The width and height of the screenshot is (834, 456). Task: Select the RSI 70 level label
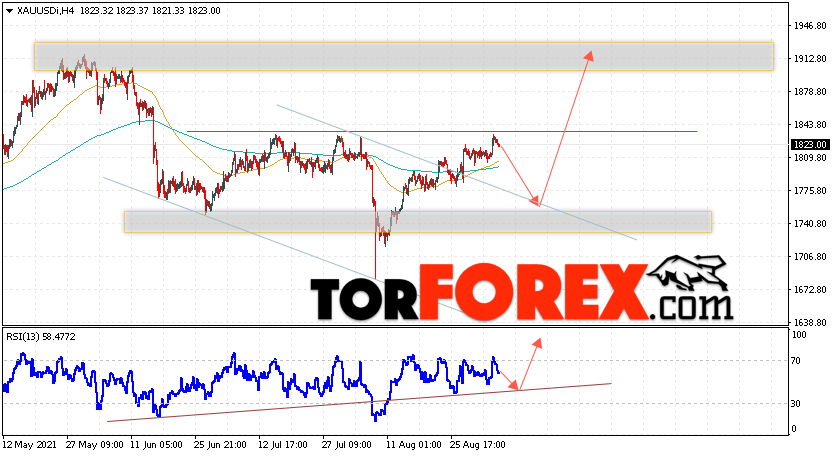pos(796,361)
